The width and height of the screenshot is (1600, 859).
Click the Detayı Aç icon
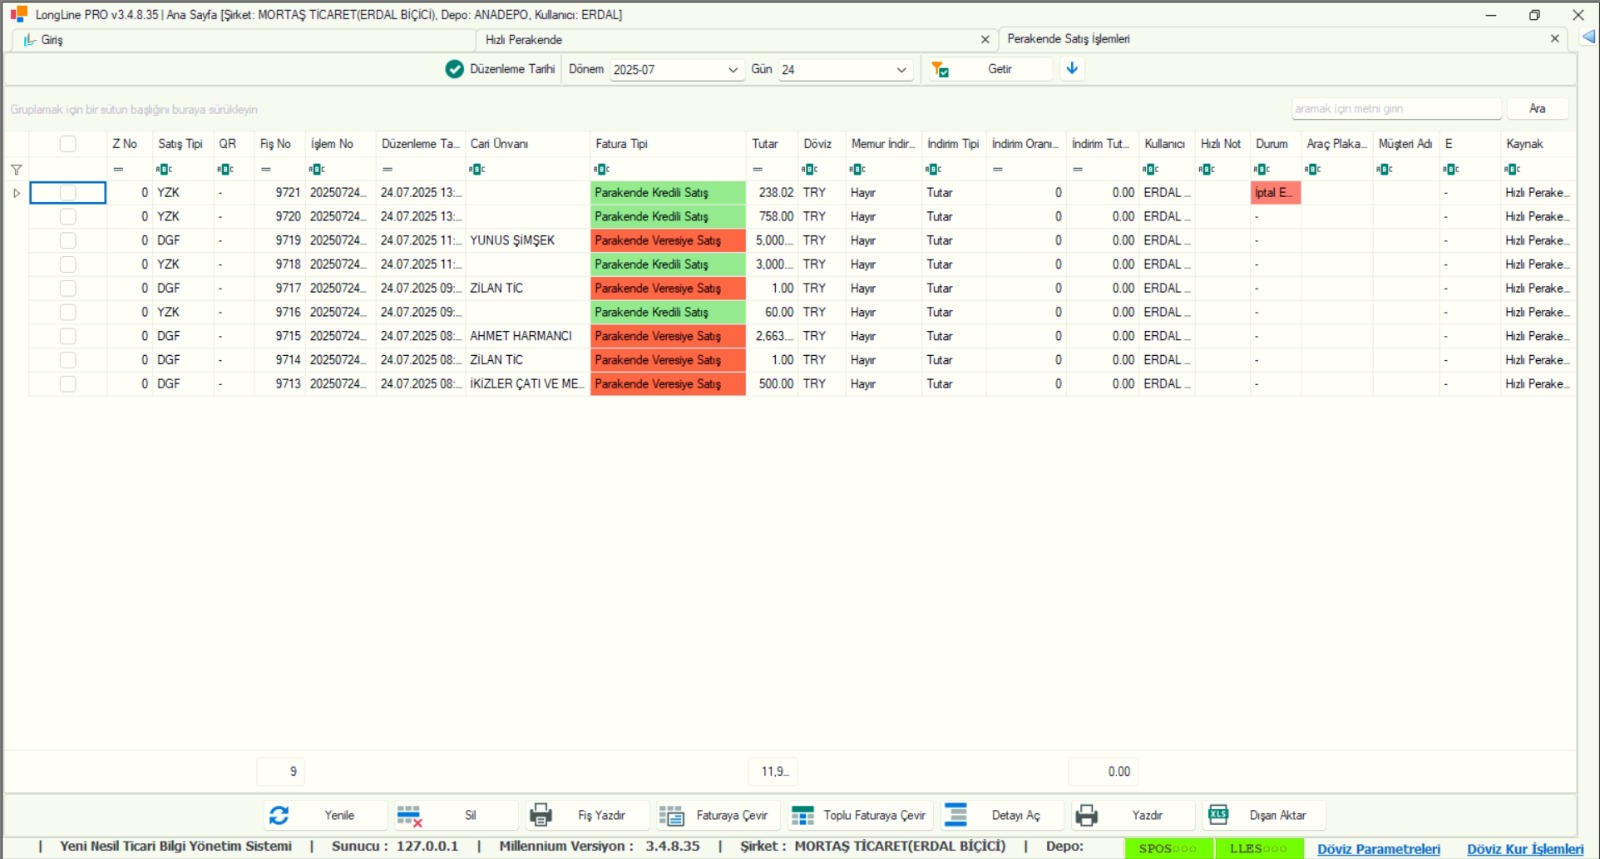[x=956, y=815]
